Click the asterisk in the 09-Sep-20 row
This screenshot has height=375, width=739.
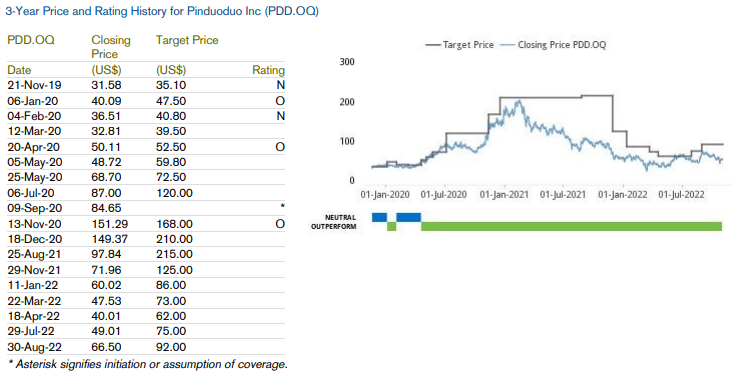pyautogui.click(x=282, y=207)
